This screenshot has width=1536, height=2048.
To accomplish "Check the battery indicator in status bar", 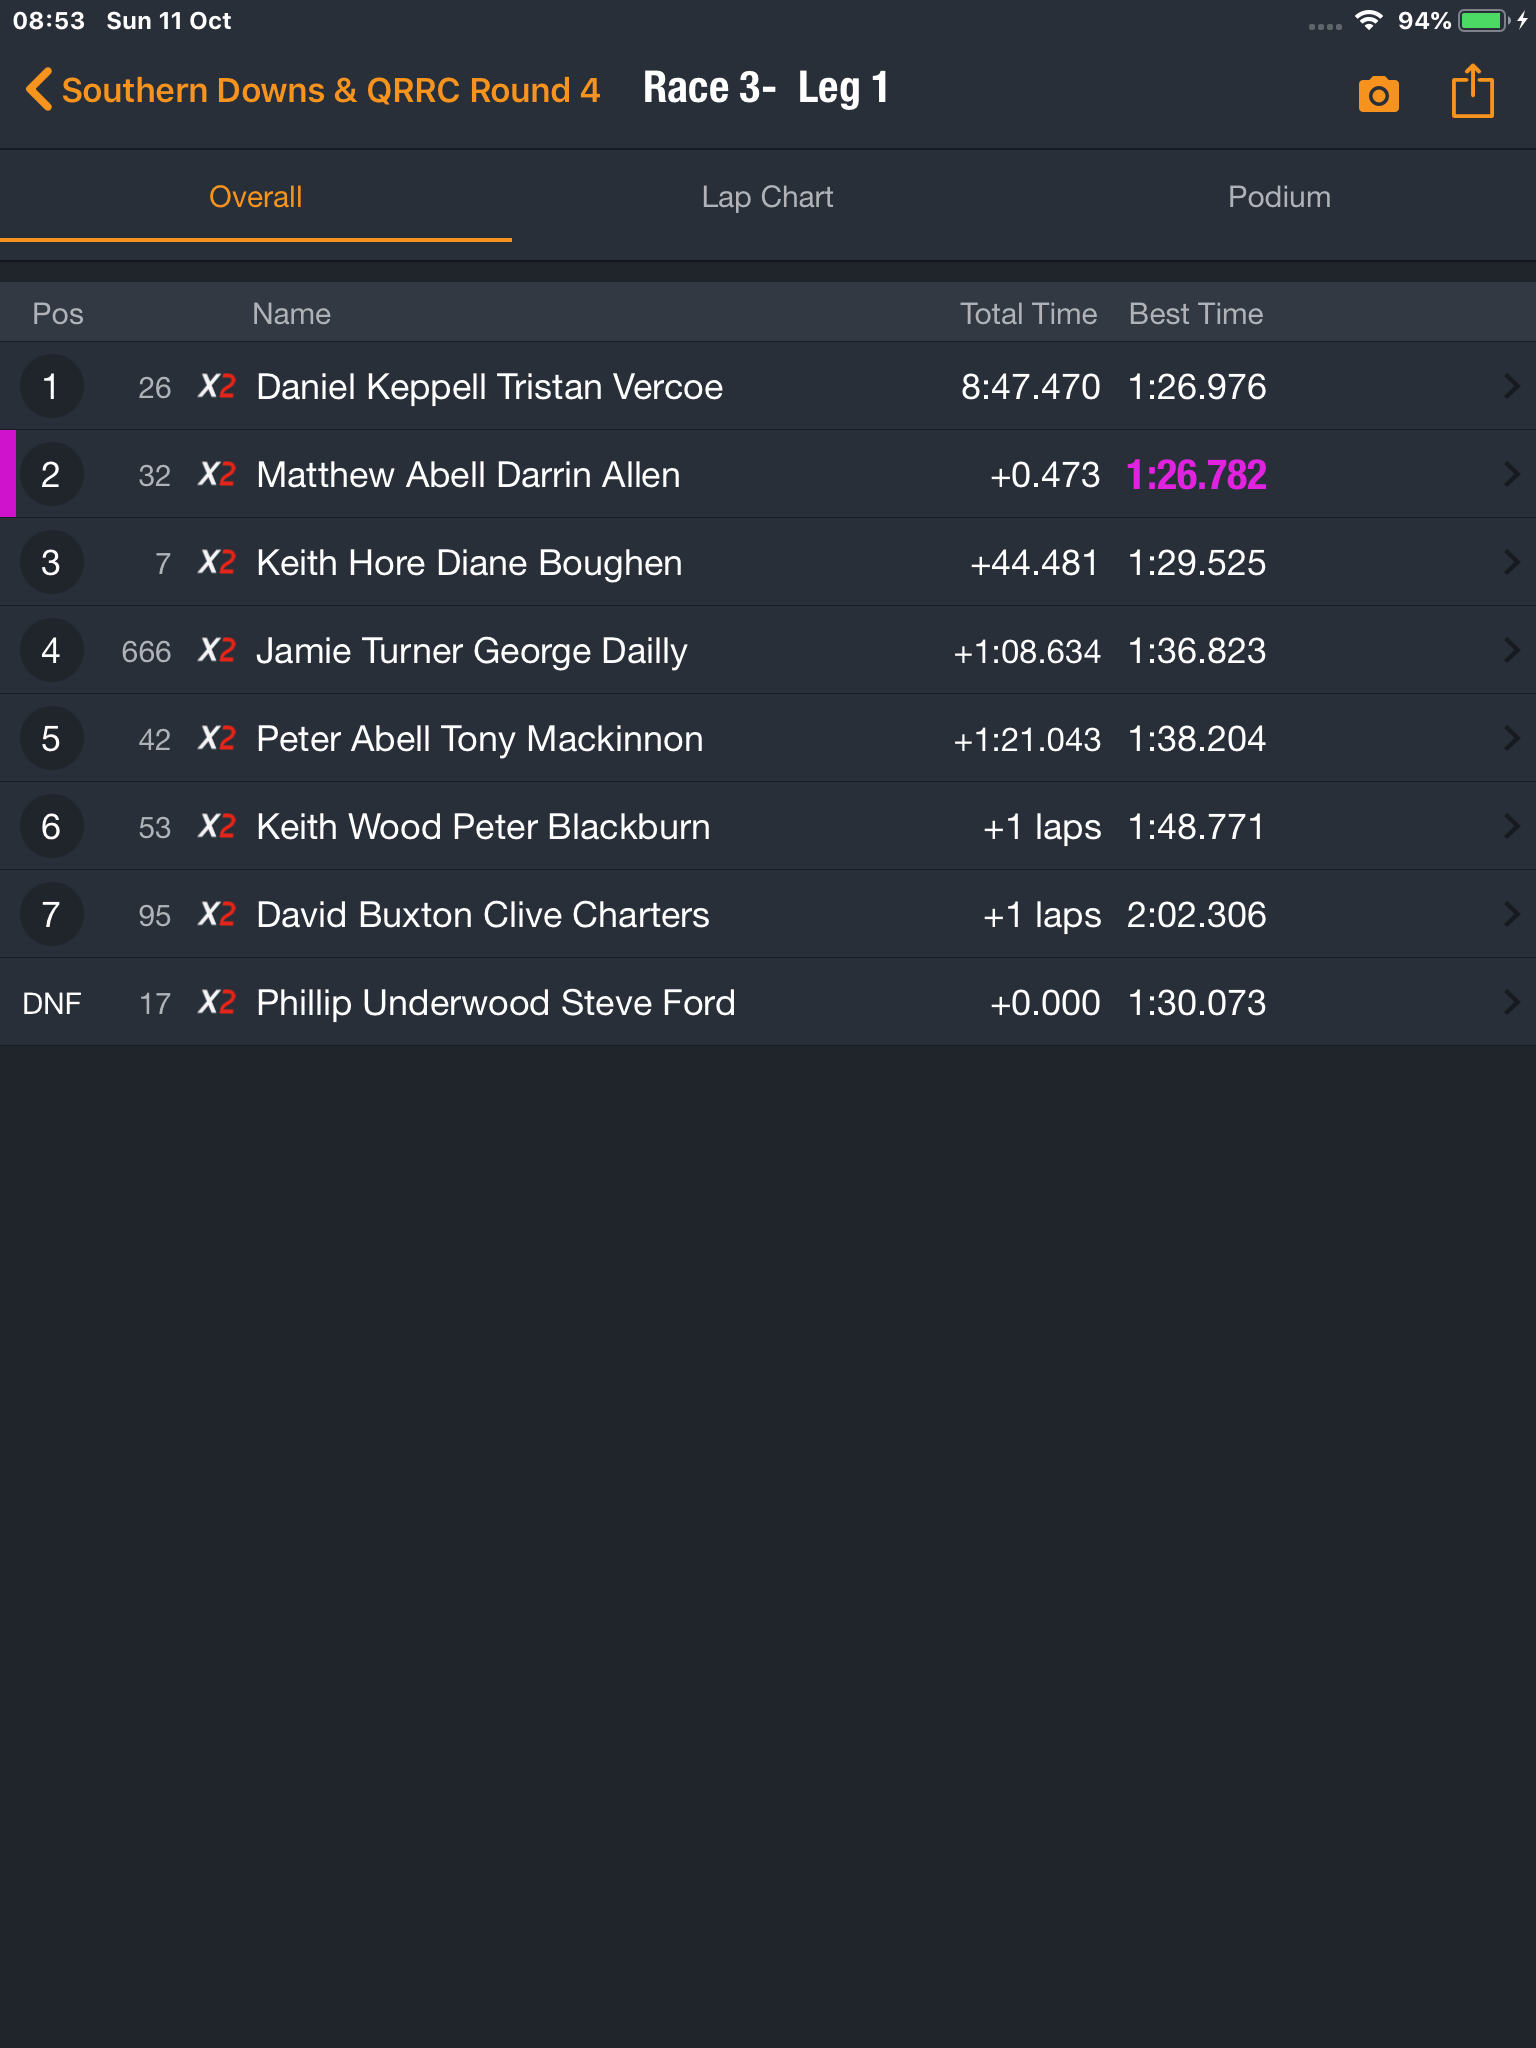I will 1484,21.
